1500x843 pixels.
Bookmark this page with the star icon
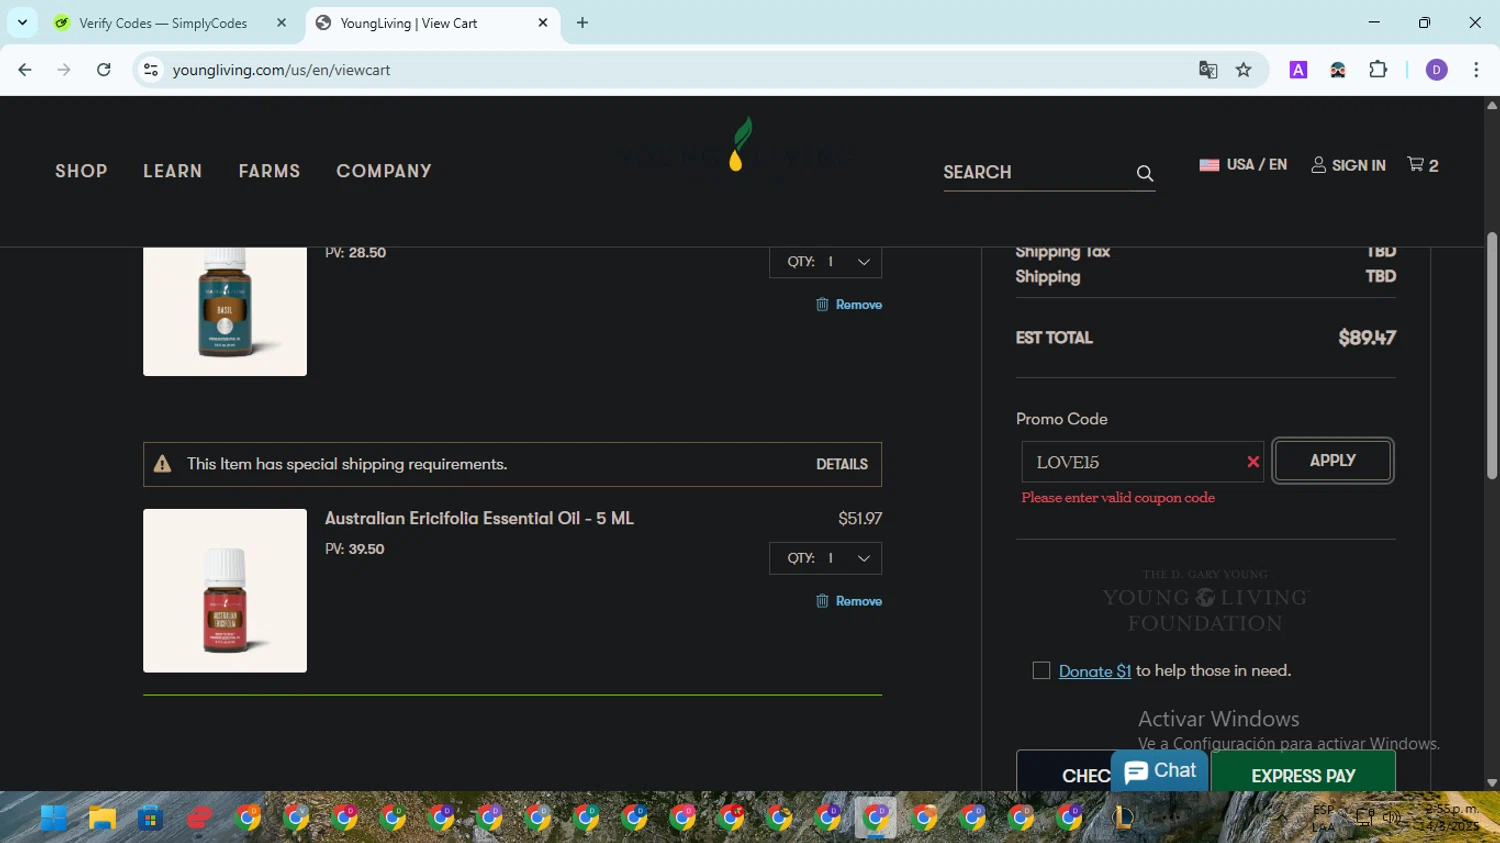tap(1243, 70)
